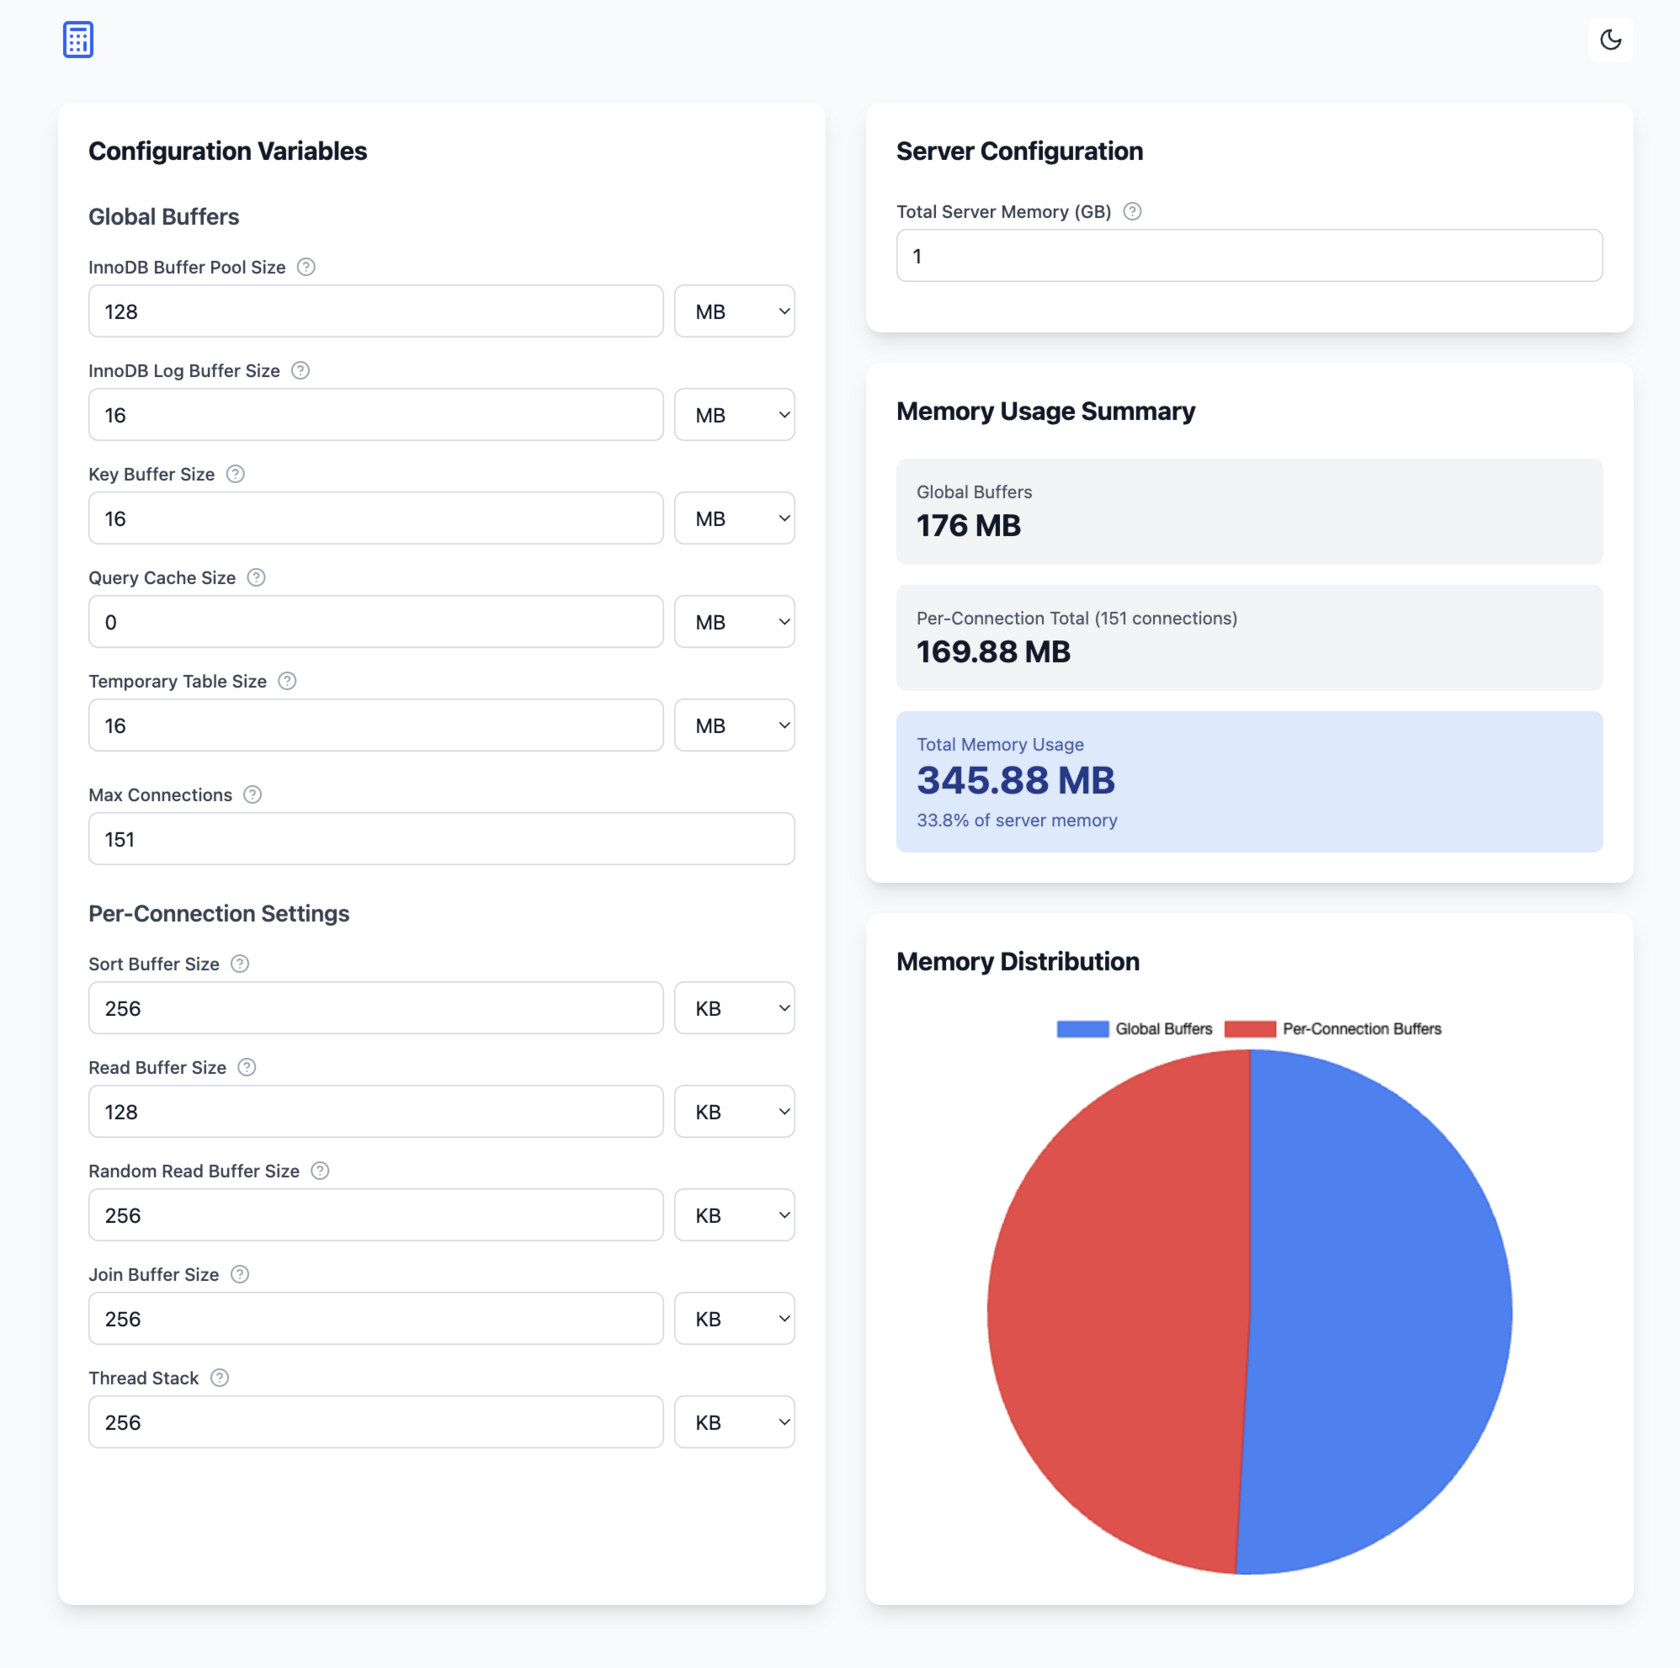Open the Sort Buffer Size help tooltip
Screen dimensions: 1680x1668
[239, 963]
